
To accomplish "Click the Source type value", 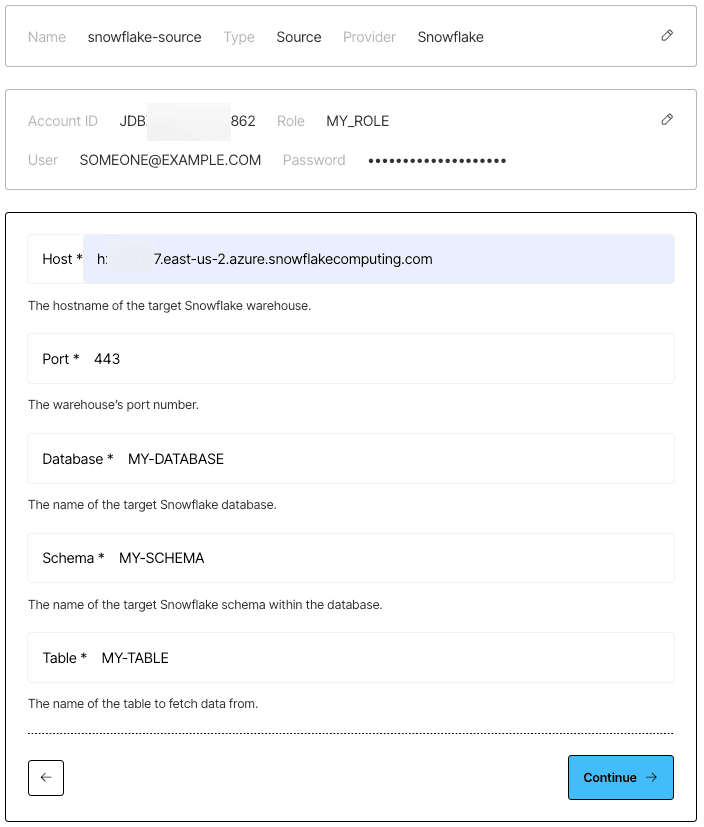I will [298, 37].
